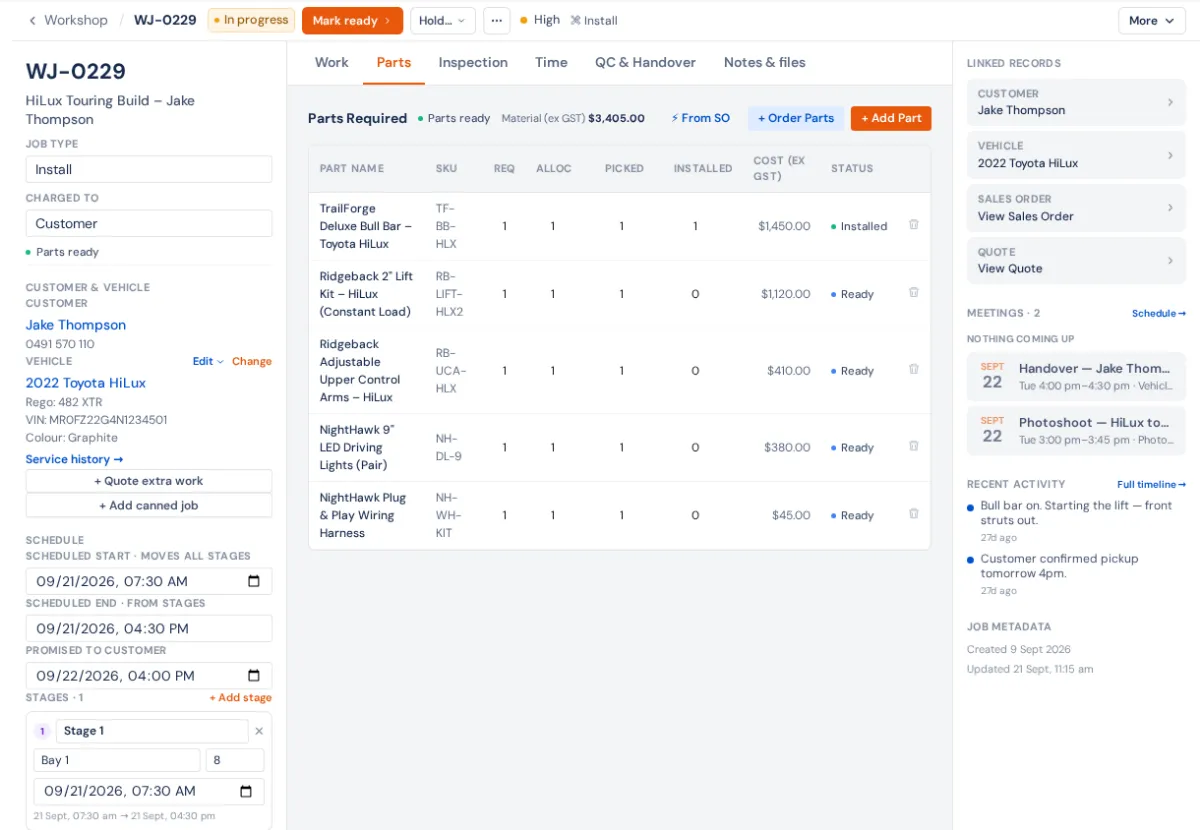Click the Installed status of the Bull Bar
The image size is (1200, 830).
click(x=859, y=226)
